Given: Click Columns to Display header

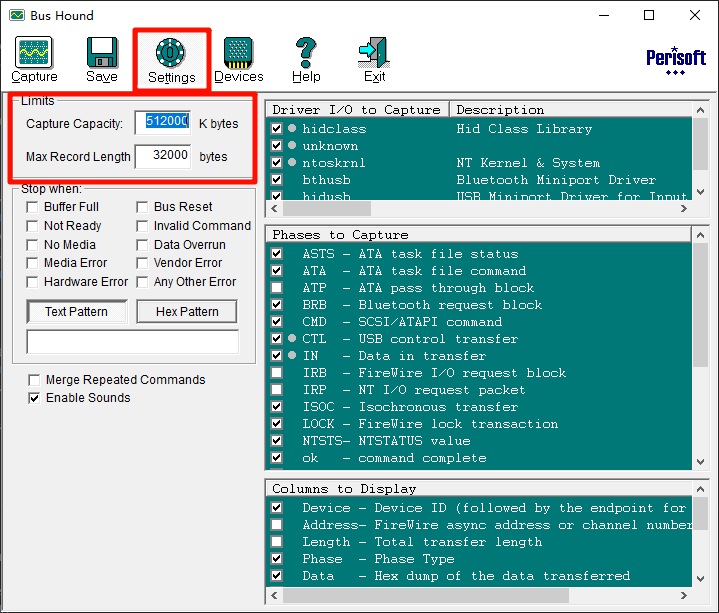Looking at the screenshot, I should (478, 489).
